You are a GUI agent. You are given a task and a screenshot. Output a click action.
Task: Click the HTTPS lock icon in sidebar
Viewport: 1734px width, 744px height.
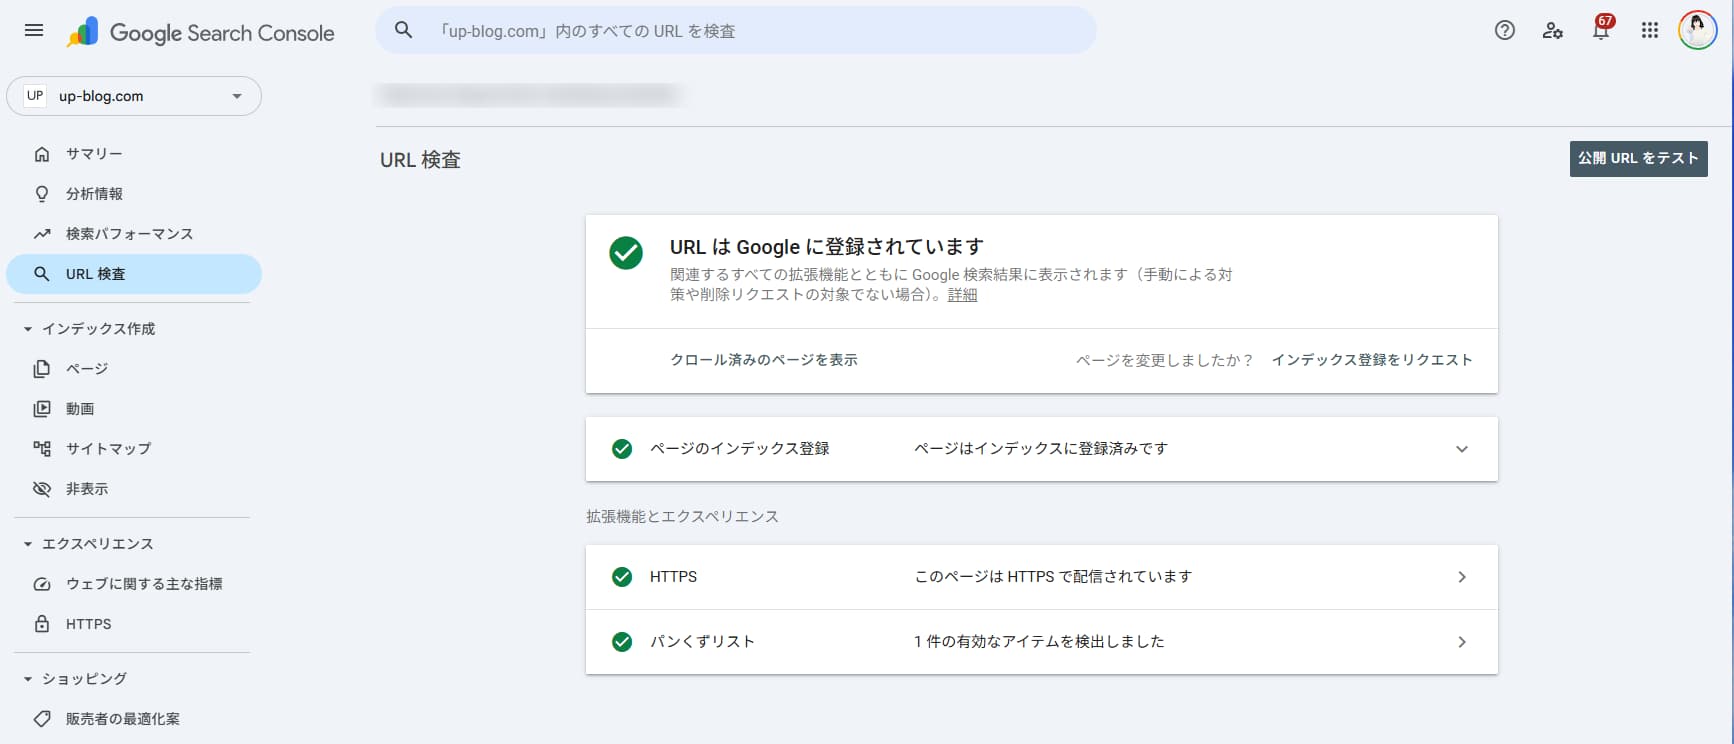tap(42, 624)
